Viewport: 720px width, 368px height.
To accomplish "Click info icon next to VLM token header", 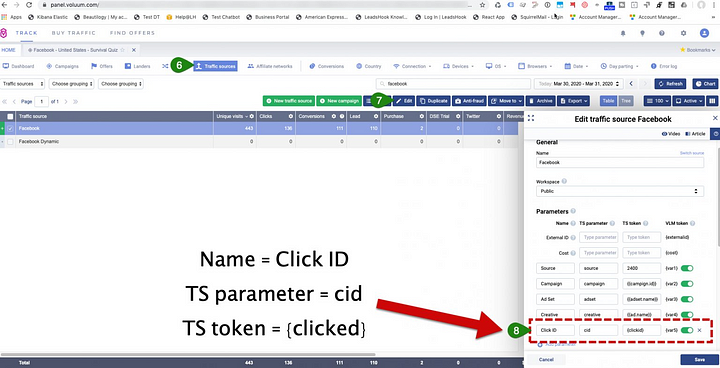I will point(692,223).
